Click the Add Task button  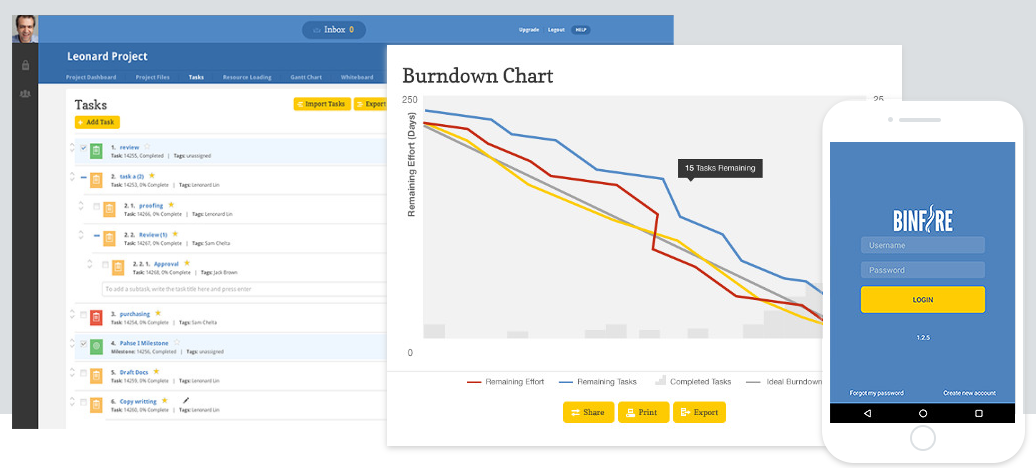click(97, 122)
